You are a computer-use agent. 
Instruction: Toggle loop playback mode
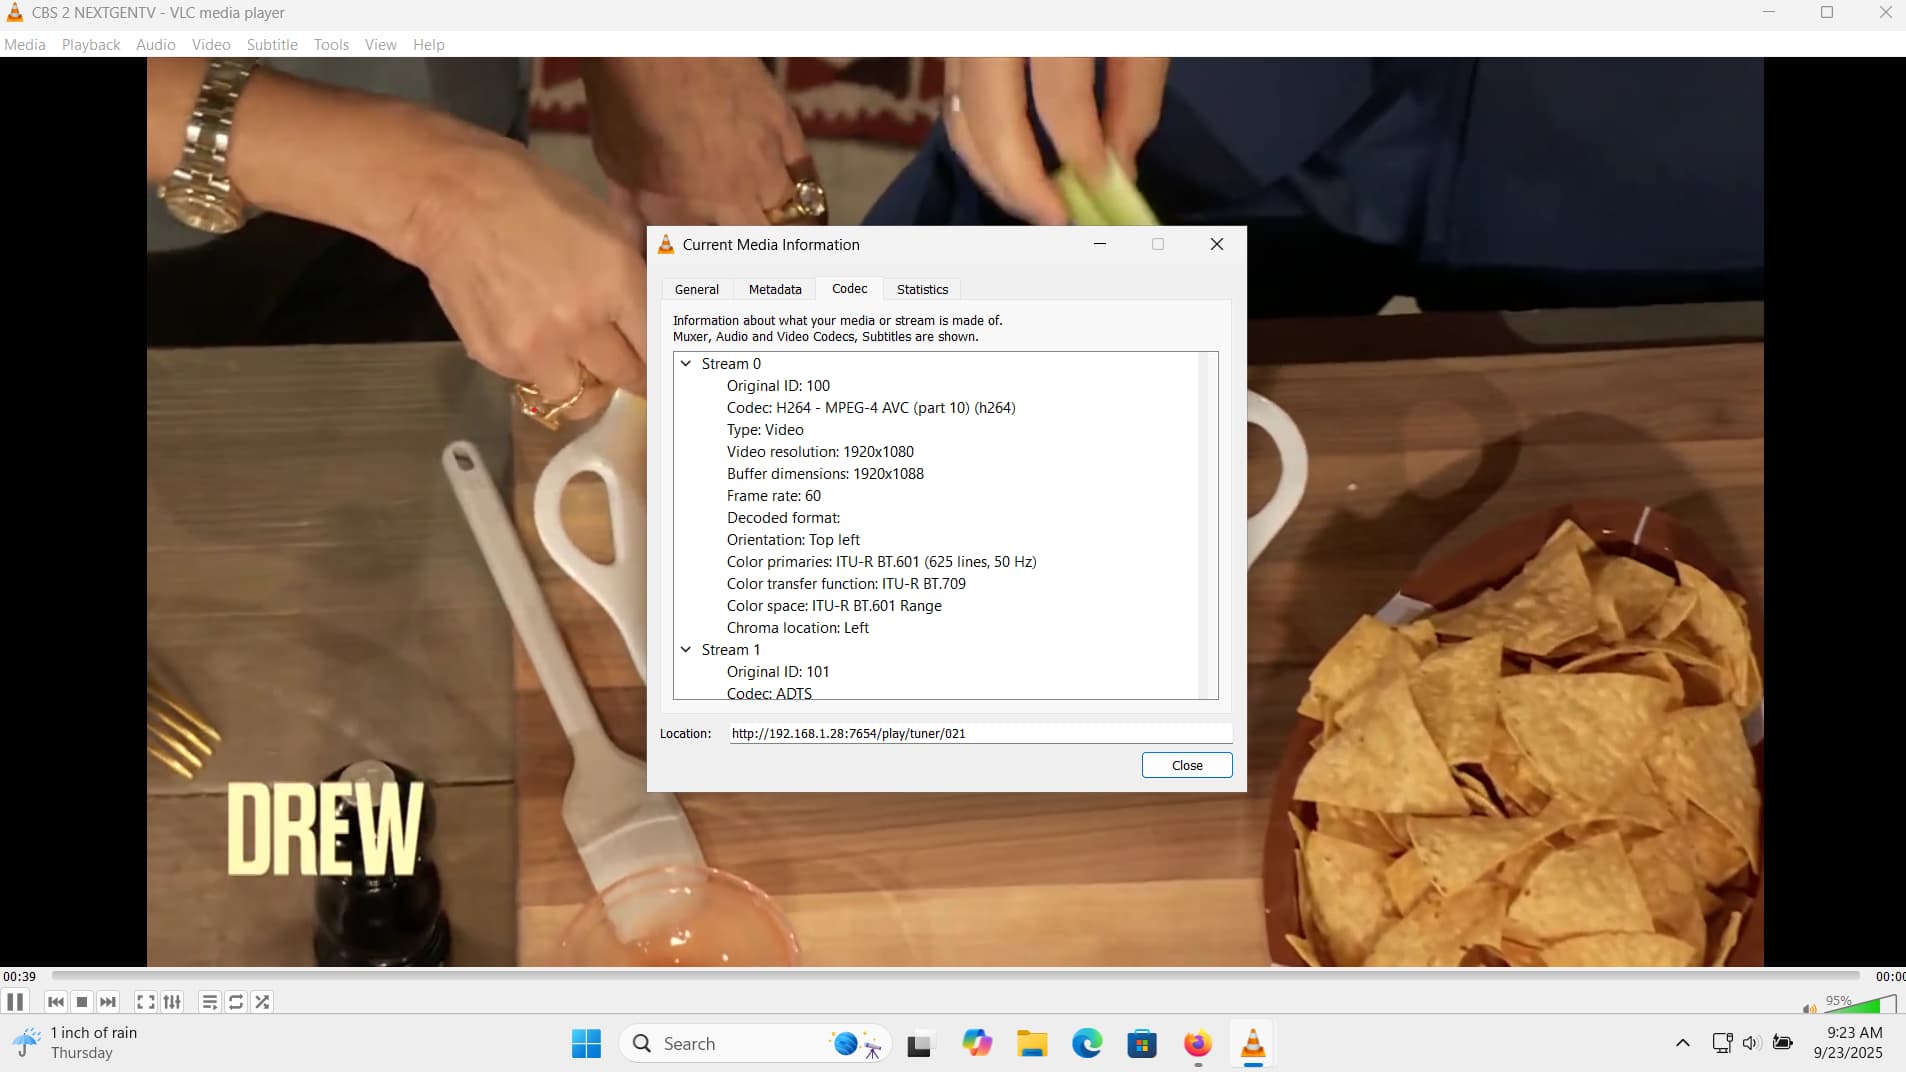[236, 1002]
